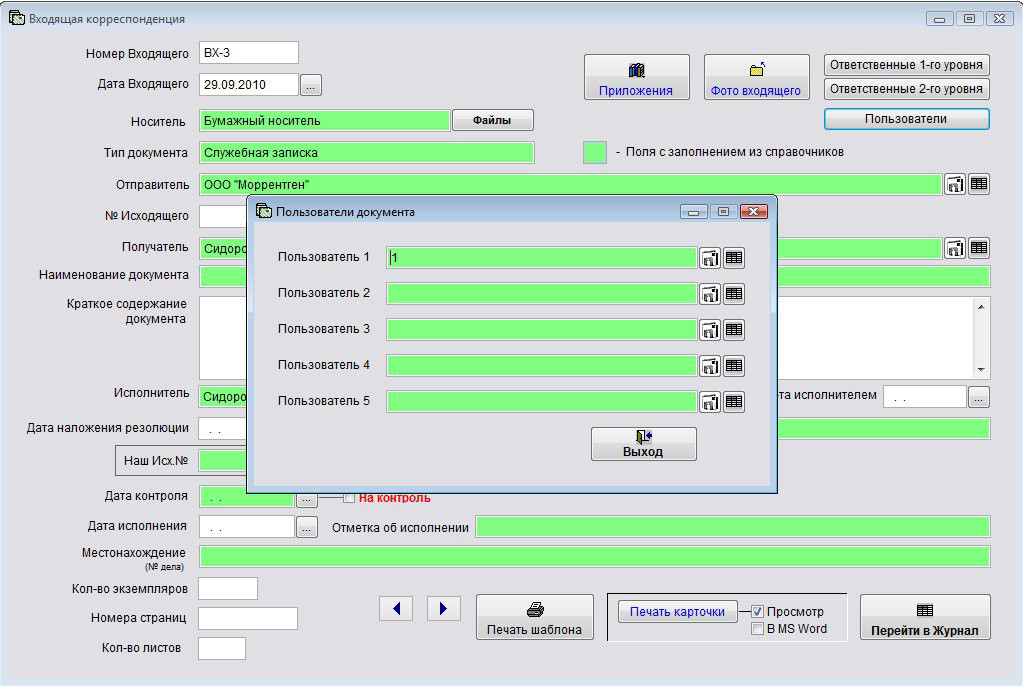
Task: Open date picker for Дата Входящего
Action: pos(311,86)
